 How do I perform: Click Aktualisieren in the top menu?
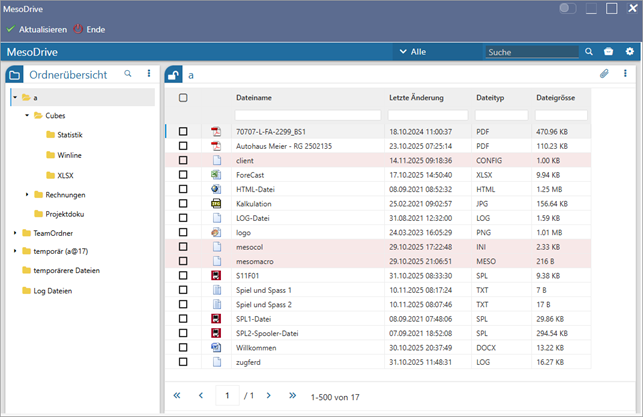(36, 30)
